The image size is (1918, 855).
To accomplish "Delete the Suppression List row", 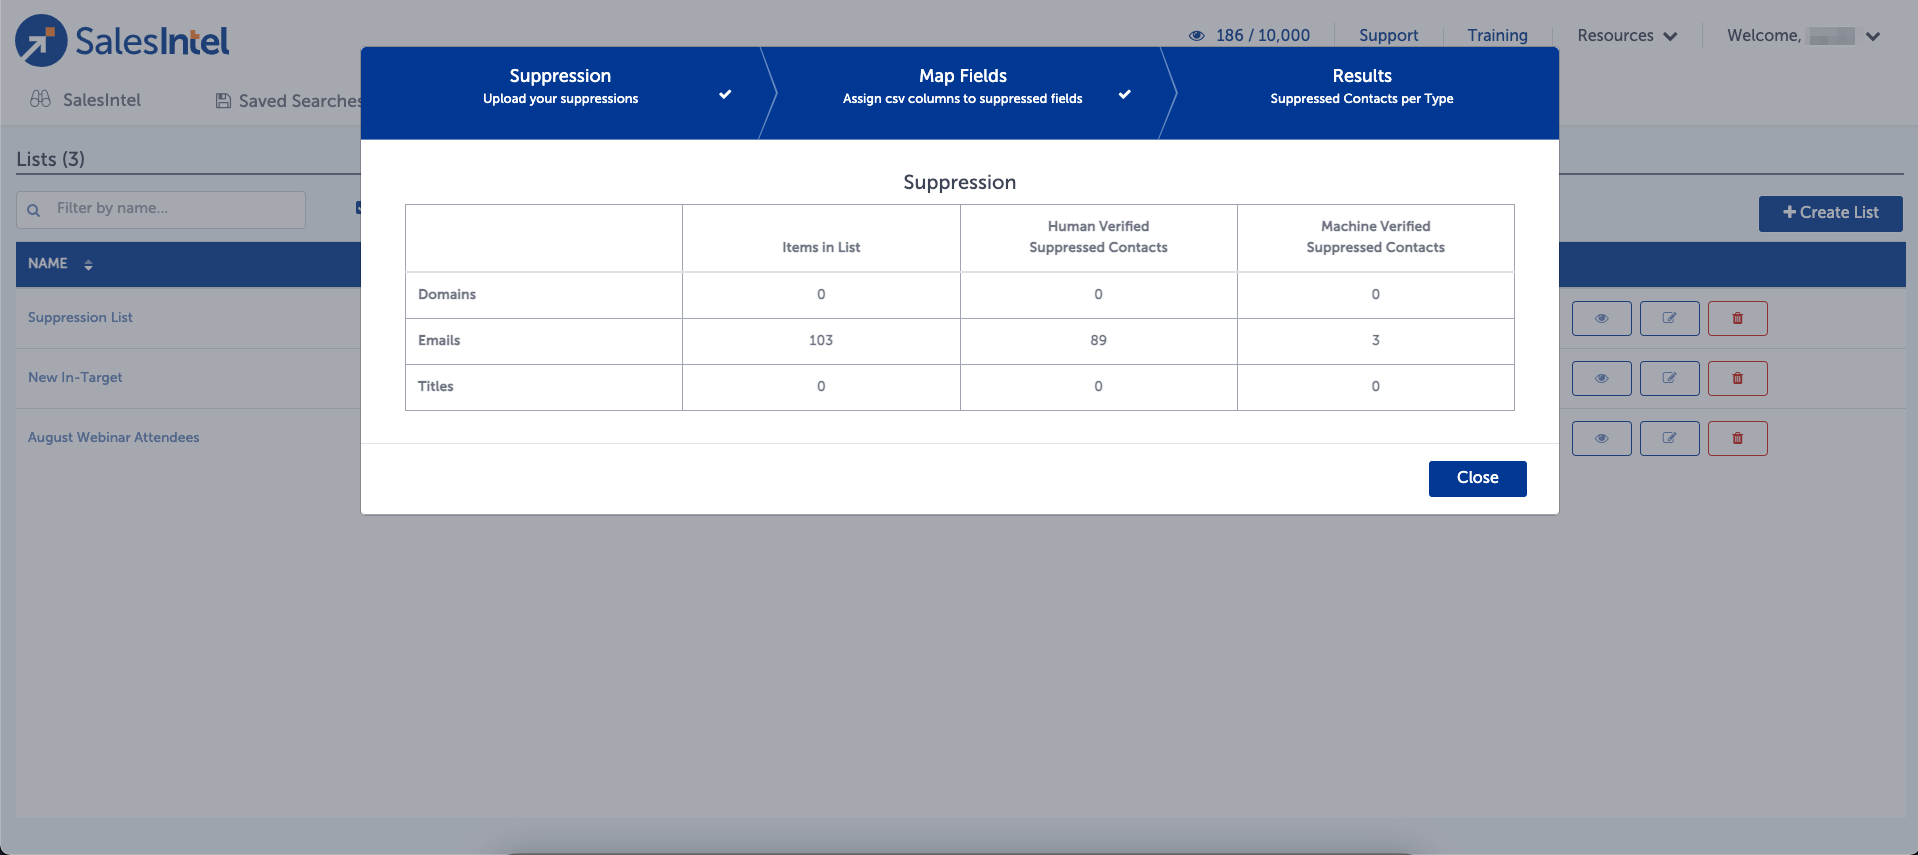I will (x=1737, y=318).
